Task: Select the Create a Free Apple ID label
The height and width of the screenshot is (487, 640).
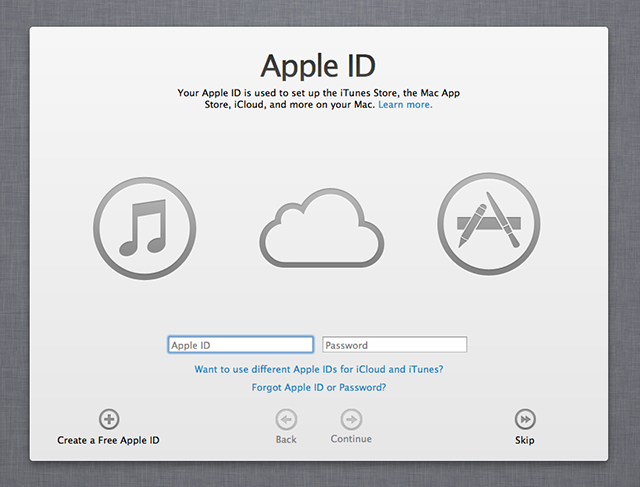Action: tap(108, 440)
